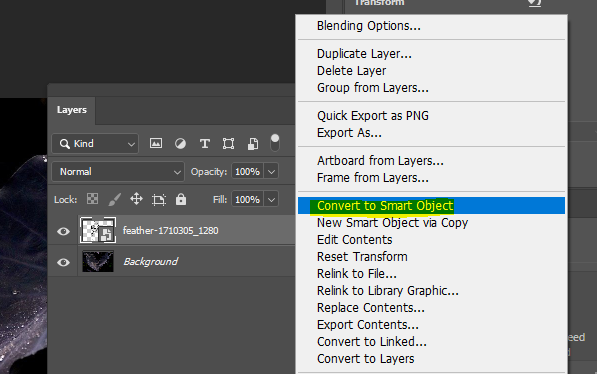The image size is (597, 374).
Task: Click the Fill 100% value field
Action: [247, 199]
